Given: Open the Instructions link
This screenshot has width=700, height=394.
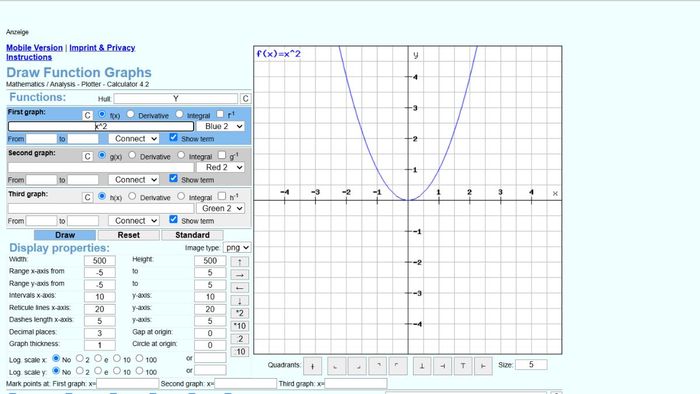Looking at the screenshot, I should pos(29,57).
